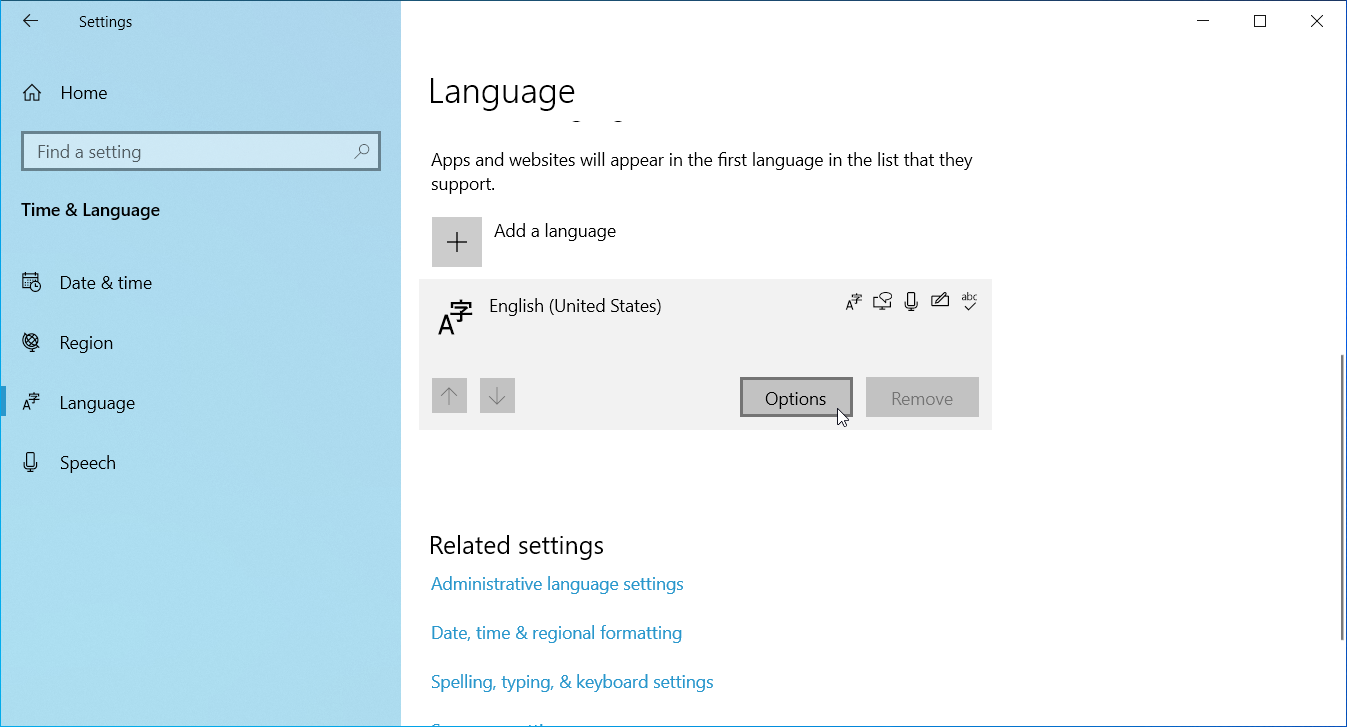
Task: Click the display language feature icon
Action: 853,302
